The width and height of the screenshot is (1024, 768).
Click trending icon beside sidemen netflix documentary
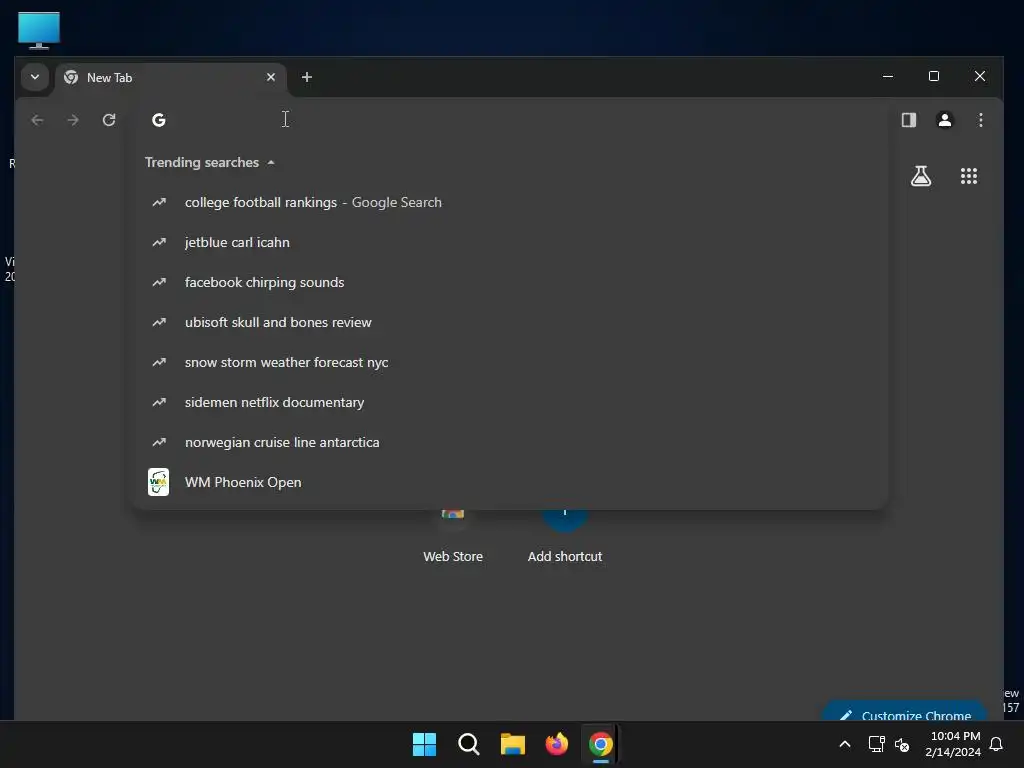coord(159,402)
